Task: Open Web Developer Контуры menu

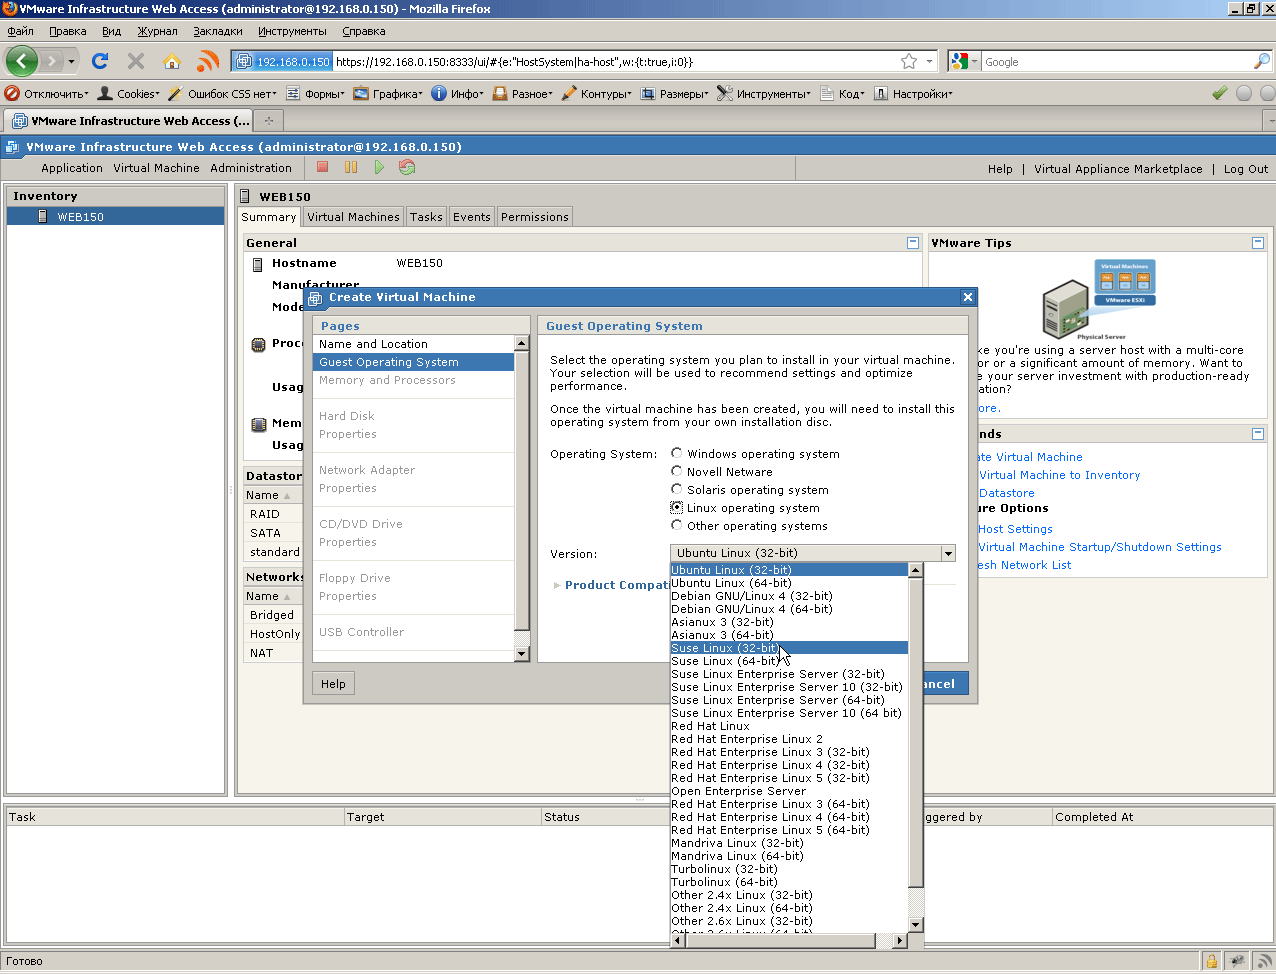Action: (596, 93)
